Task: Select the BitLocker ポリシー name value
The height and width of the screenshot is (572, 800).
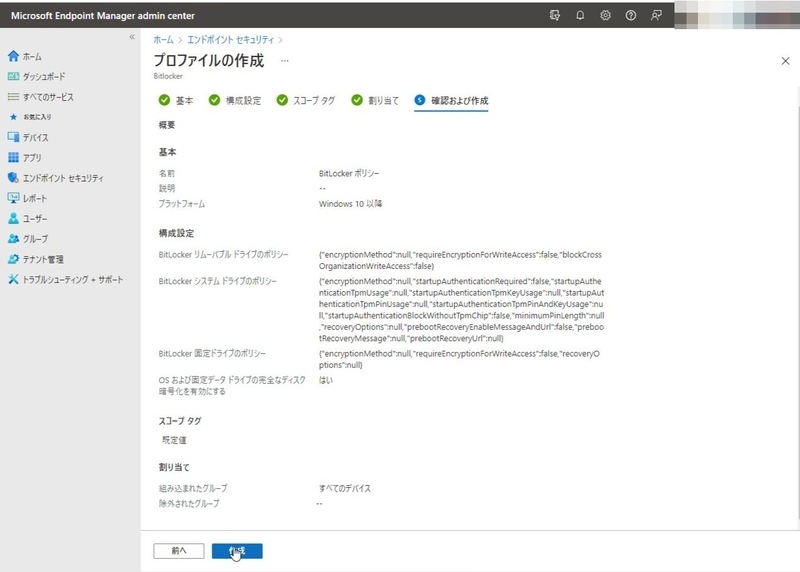Action: [349, 173]
